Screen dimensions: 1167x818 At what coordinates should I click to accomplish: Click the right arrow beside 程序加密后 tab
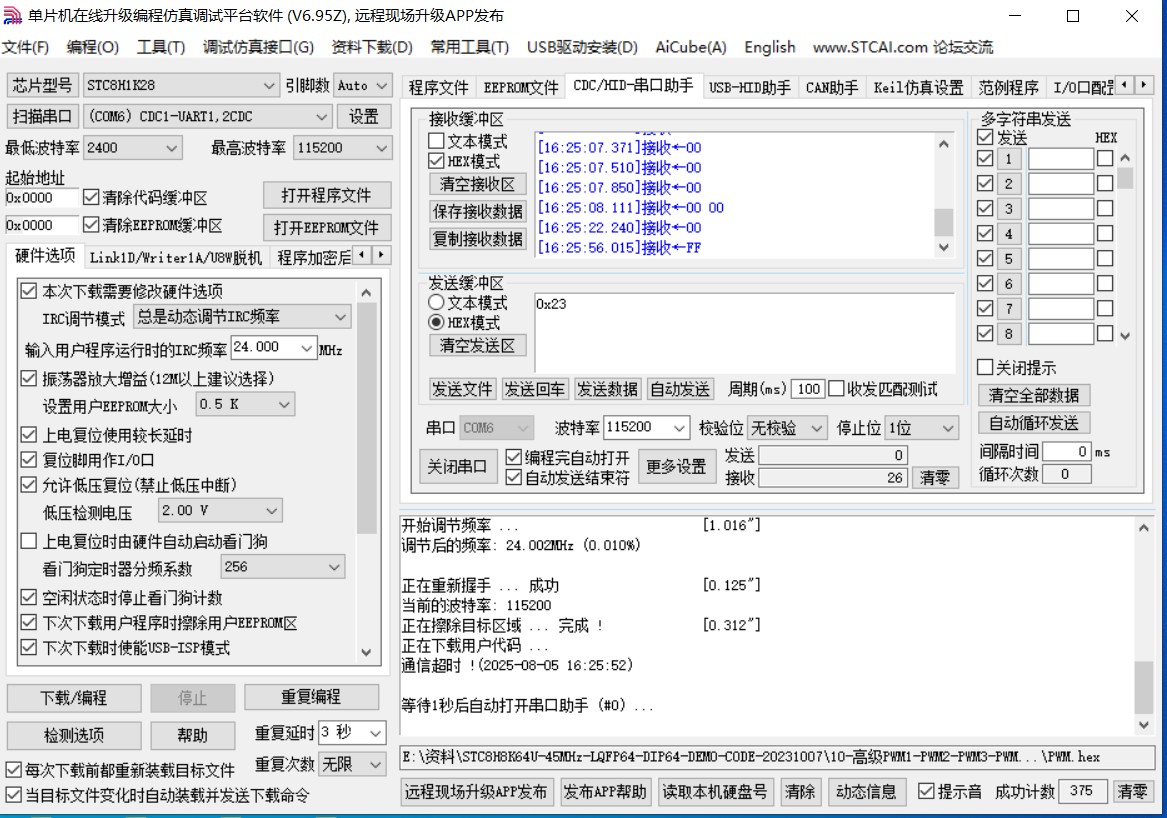tap(381, 255)
